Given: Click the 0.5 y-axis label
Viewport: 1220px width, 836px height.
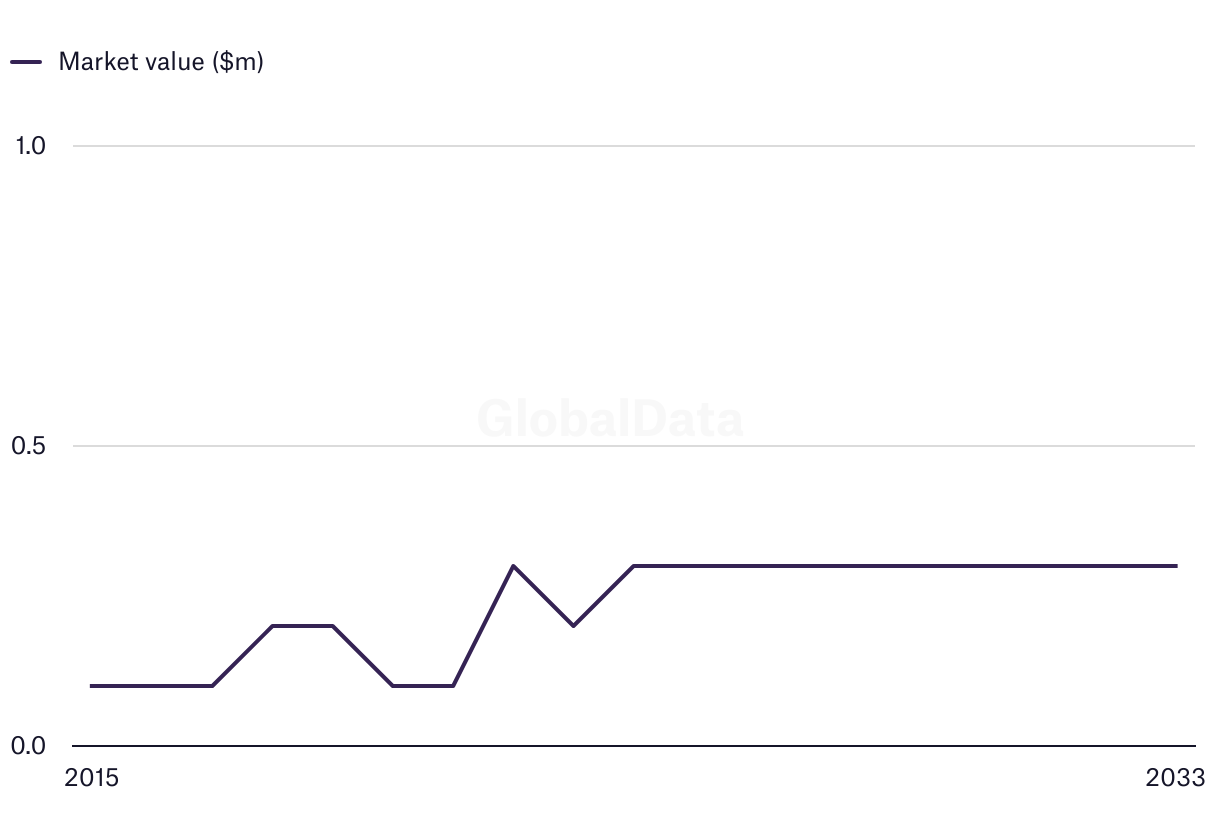Looking at the screenshot, I should coord(30,446).
